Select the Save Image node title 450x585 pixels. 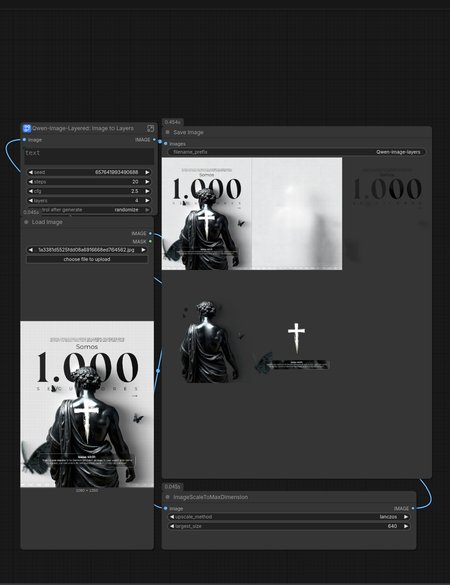click(188, 132)
